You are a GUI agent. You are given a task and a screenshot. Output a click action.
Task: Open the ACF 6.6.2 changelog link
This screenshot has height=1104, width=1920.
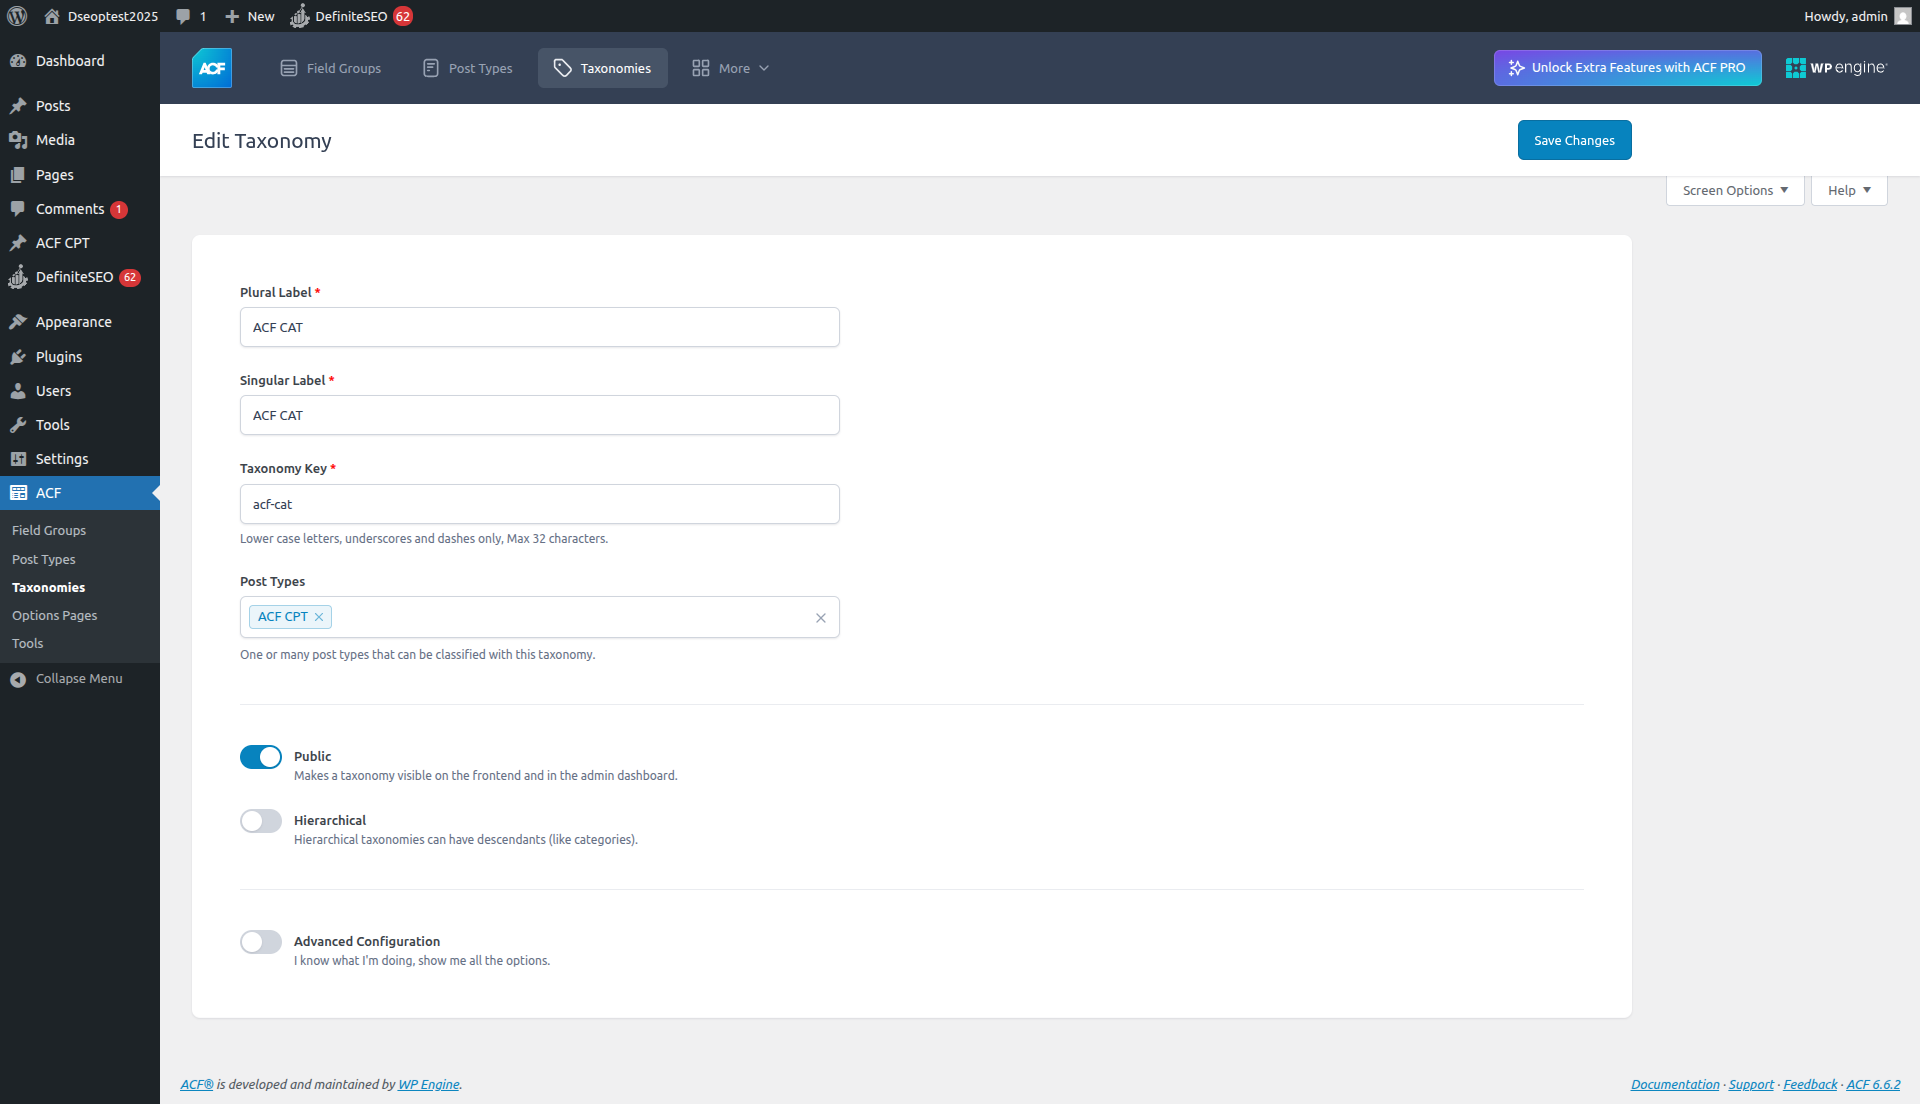point(1872,1084)
